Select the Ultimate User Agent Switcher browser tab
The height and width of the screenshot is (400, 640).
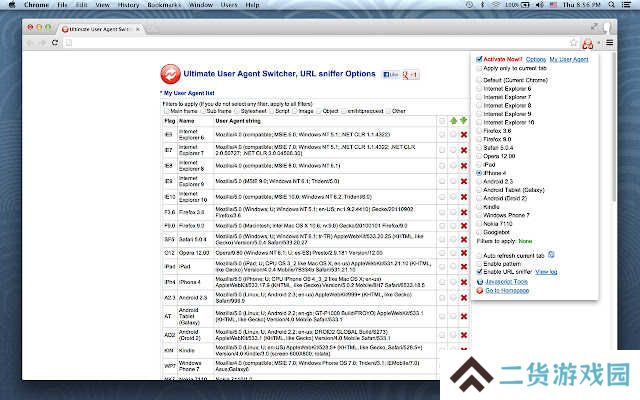[x=101, y=29]
